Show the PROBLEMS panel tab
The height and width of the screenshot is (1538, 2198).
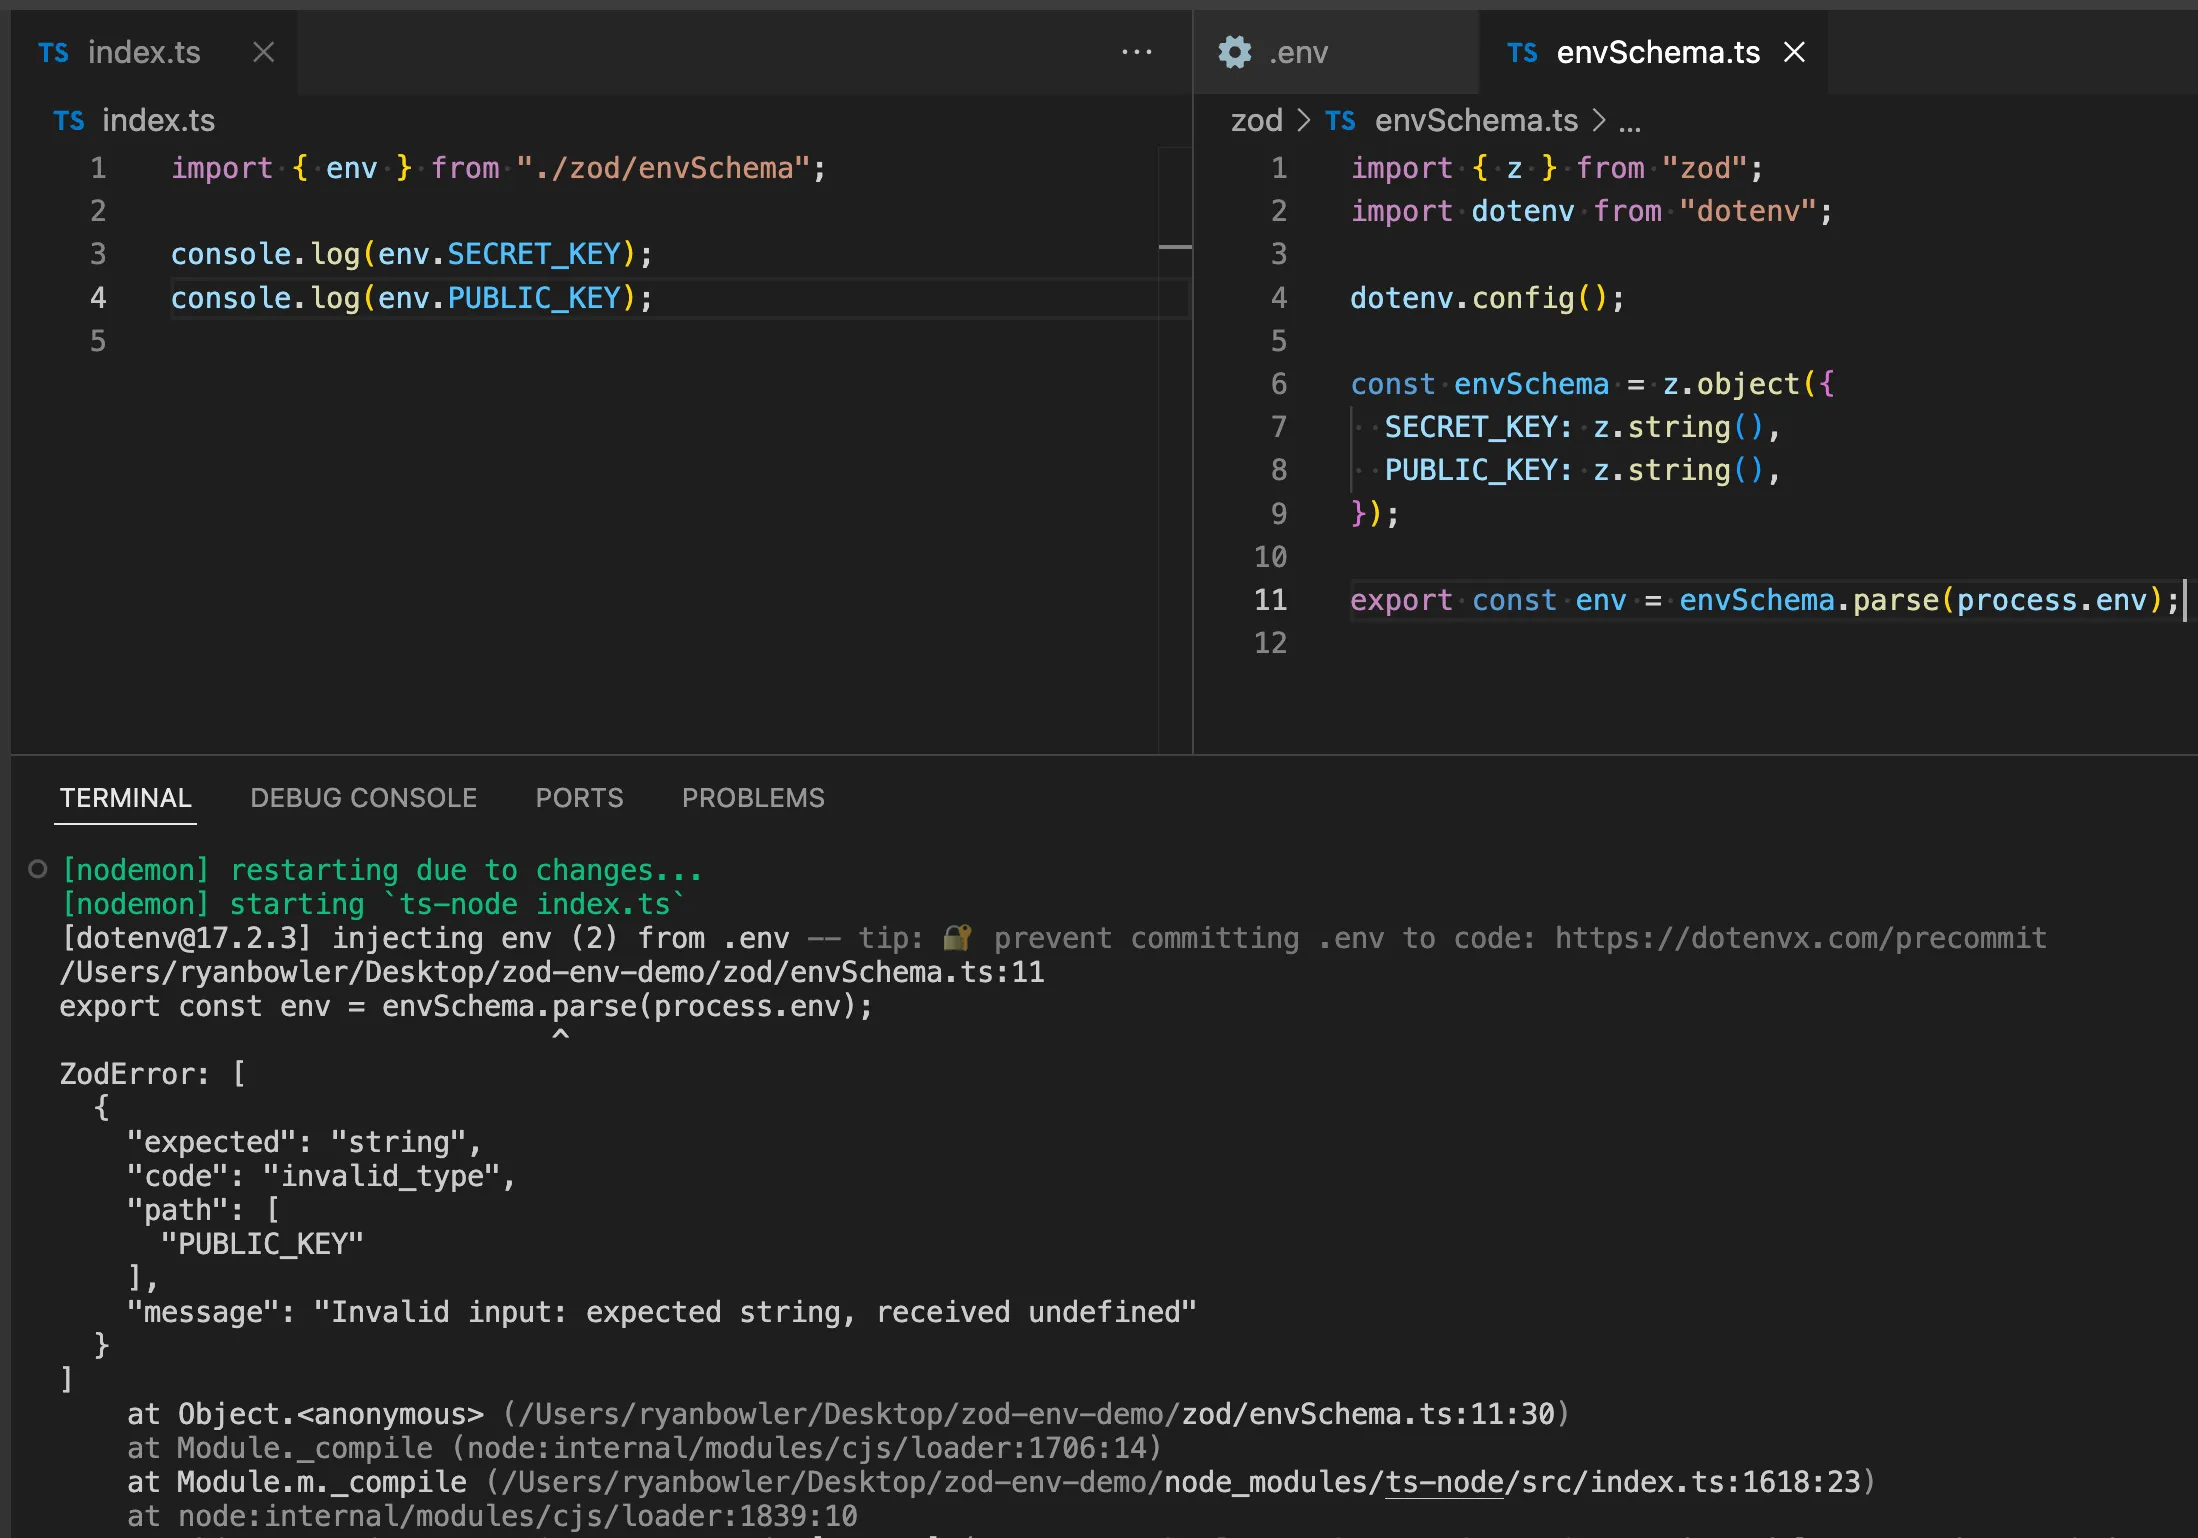(753, 798)
